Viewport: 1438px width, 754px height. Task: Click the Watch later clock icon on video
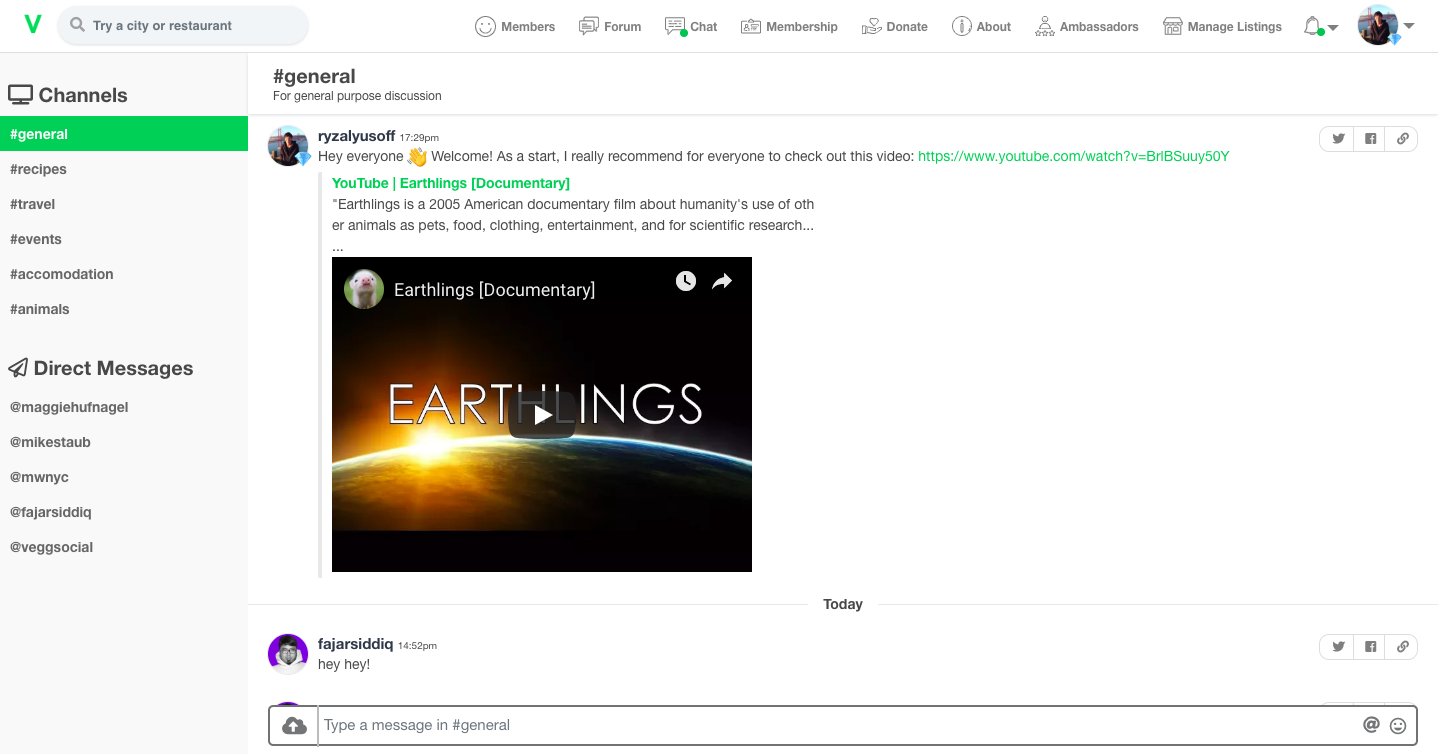685,281
